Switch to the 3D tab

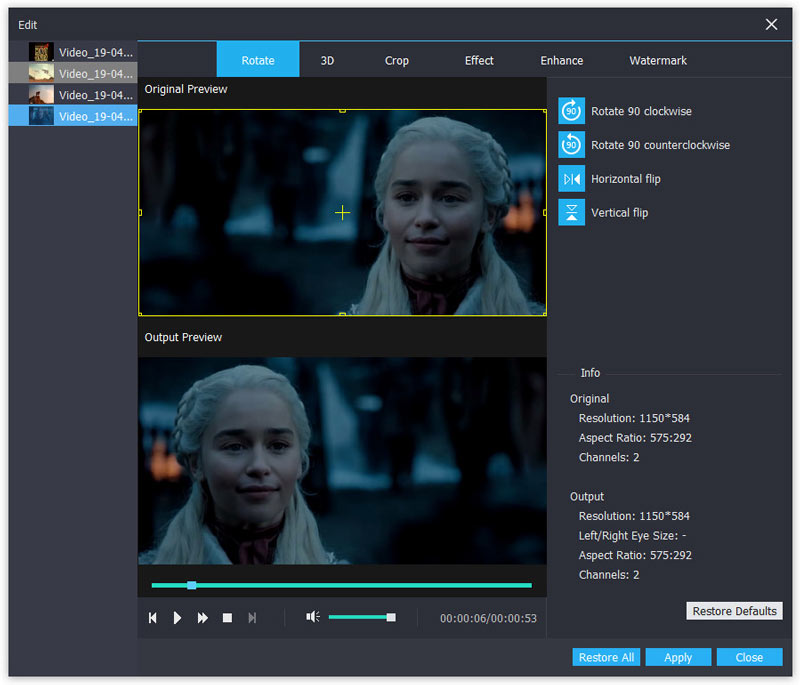click(x=327, y=60)
